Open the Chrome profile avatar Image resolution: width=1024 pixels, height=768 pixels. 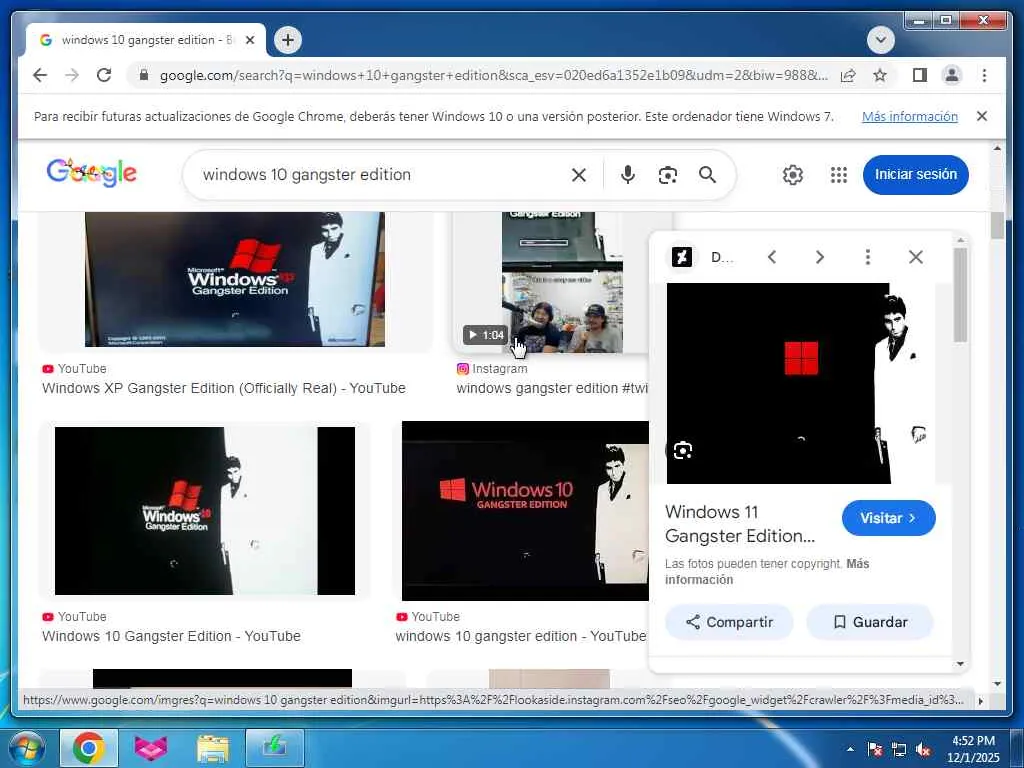(x=952, y=75)
